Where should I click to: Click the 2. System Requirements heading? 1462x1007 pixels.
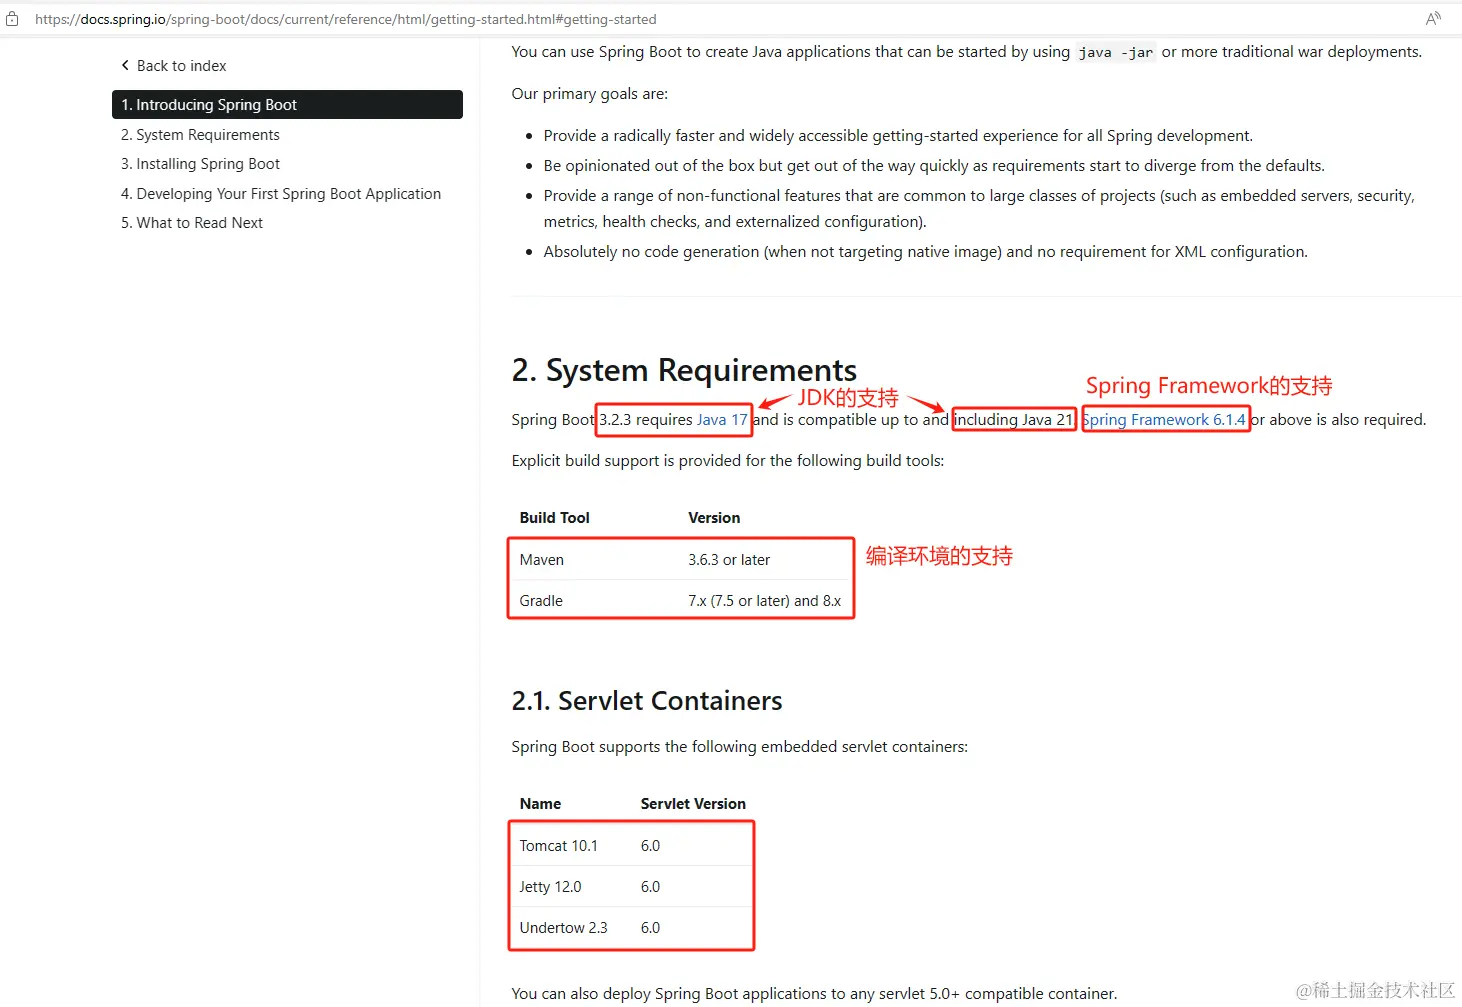pyautogui.click(x=684, y=370)
